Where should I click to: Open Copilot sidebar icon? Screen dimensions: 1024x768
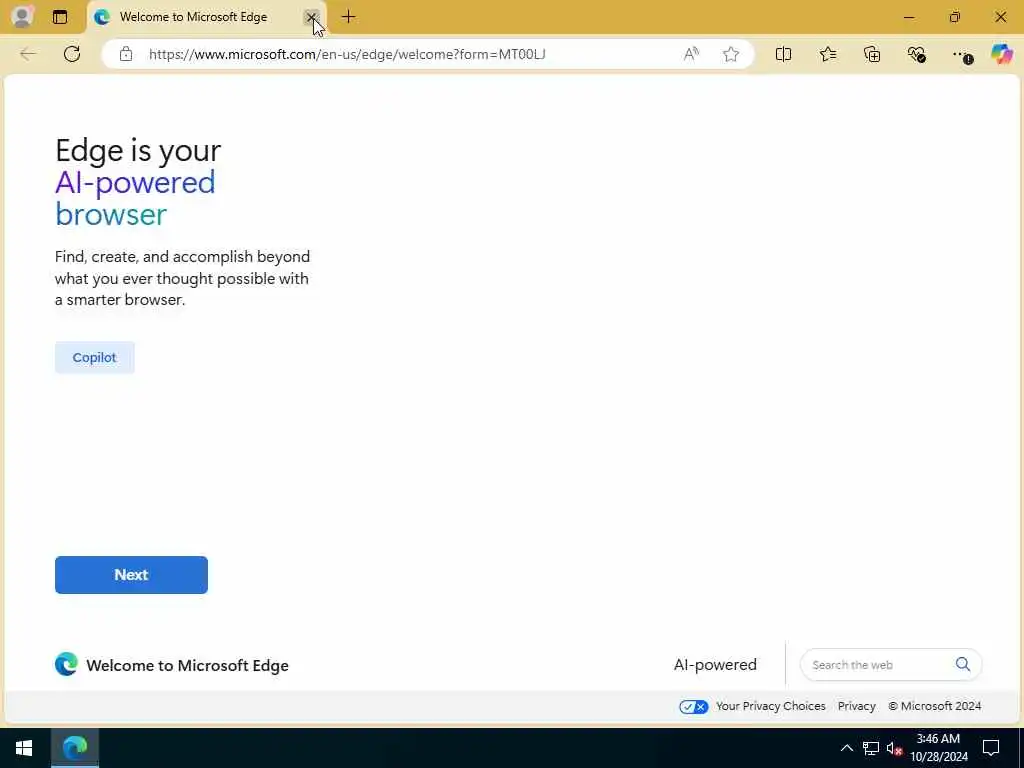click(x=1001, y=54)
